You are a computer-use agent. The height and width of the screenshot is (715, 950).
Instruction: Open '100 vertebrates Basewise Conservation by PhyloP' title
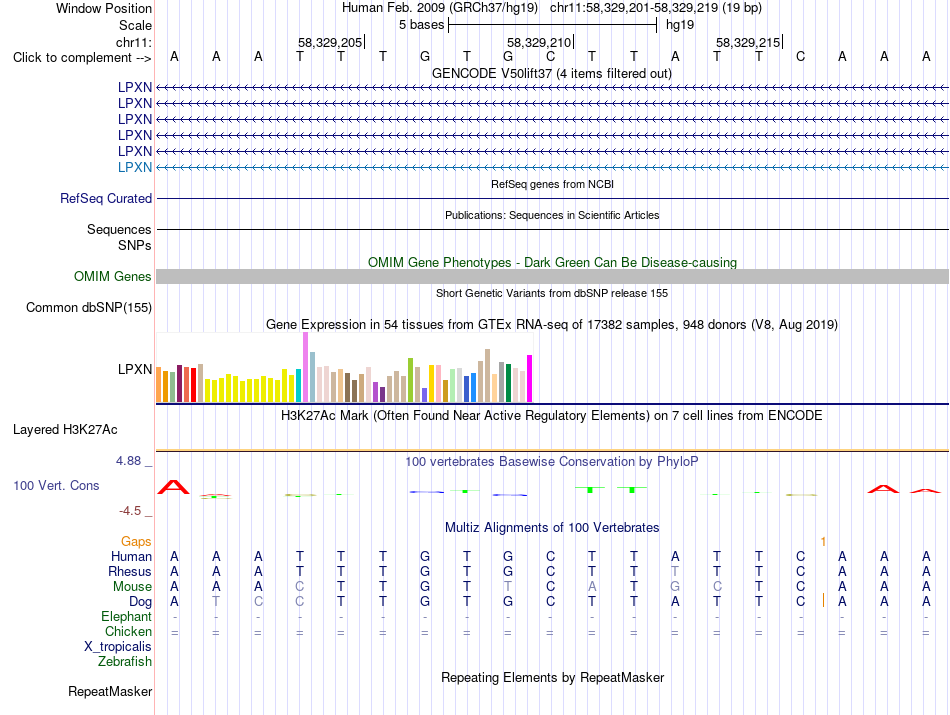point(552,462)
